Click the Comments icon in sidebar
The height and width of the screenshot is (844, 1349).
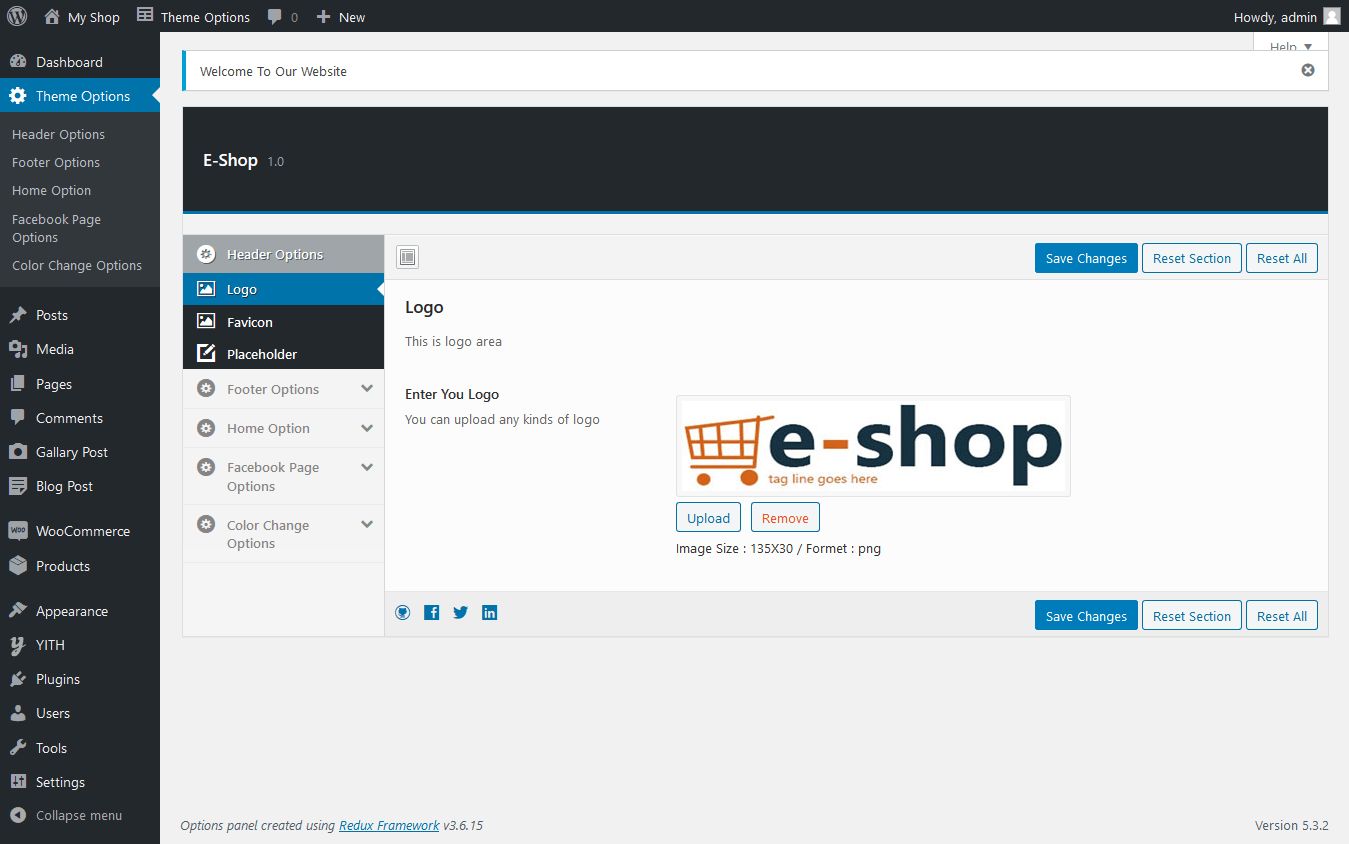point(18,418)
